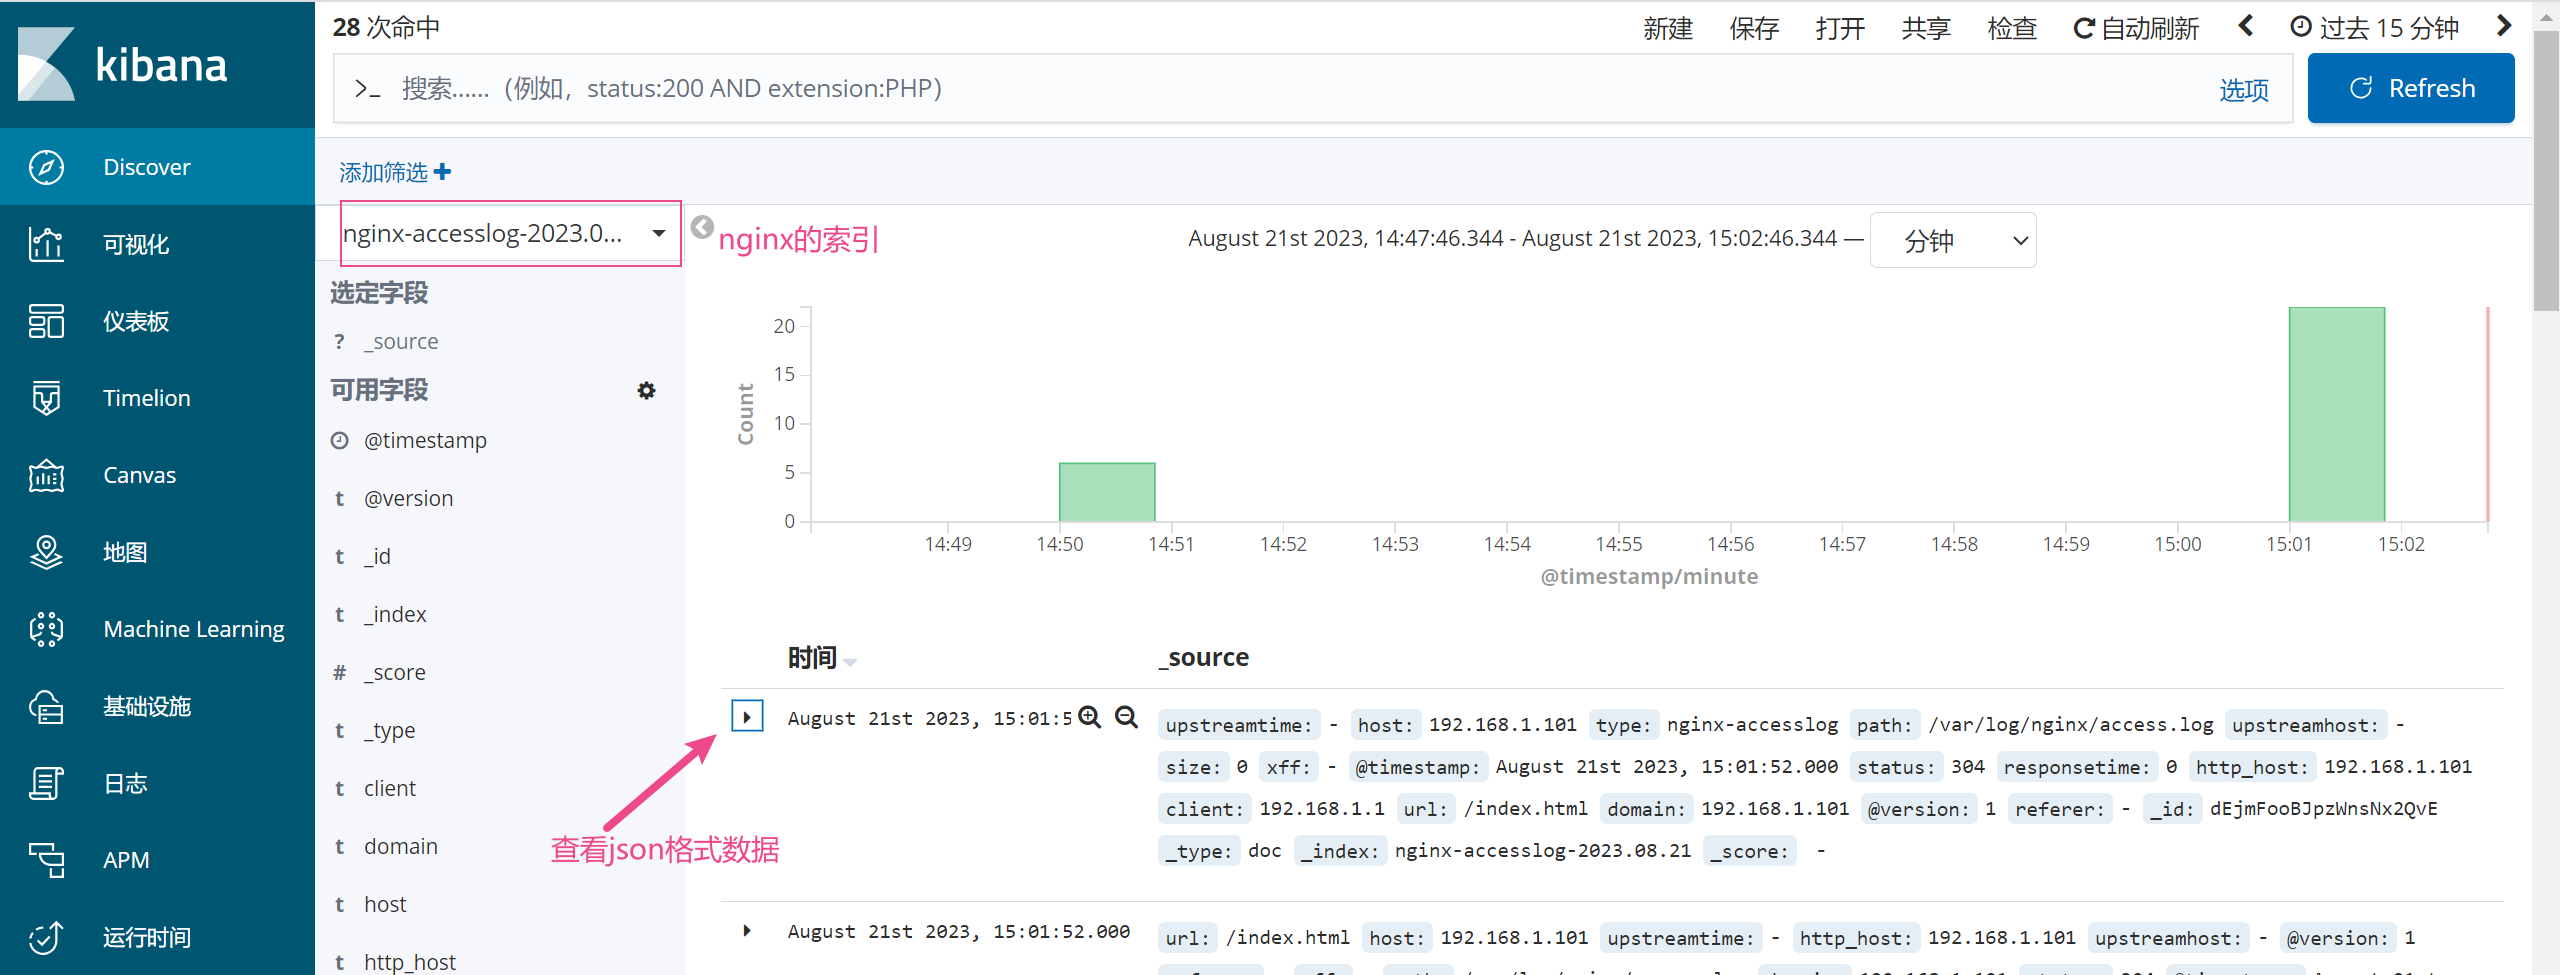Viewport: 2560px width, 975px height.
Task: Click the Discover navigation label
Action: coord(147,167)
